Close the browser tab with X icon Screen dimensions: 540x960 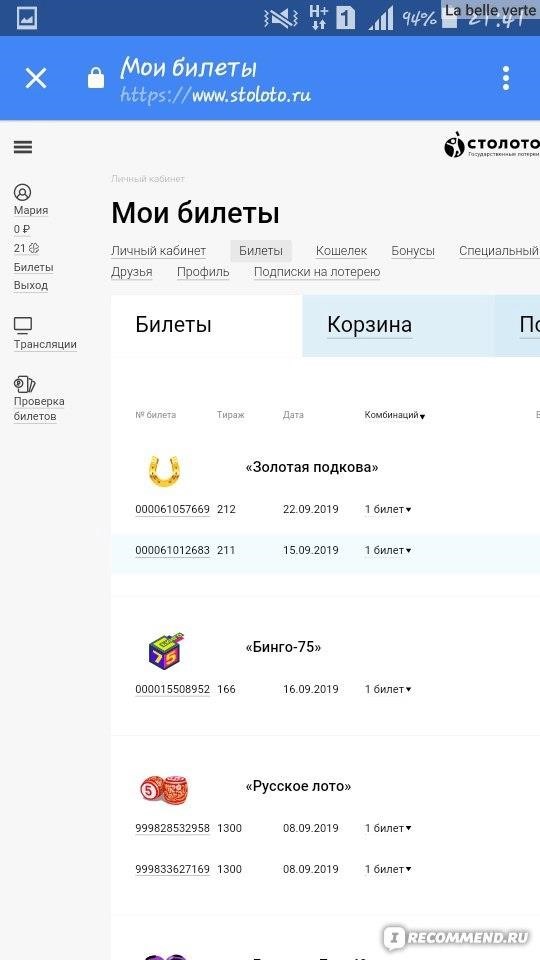36,78
